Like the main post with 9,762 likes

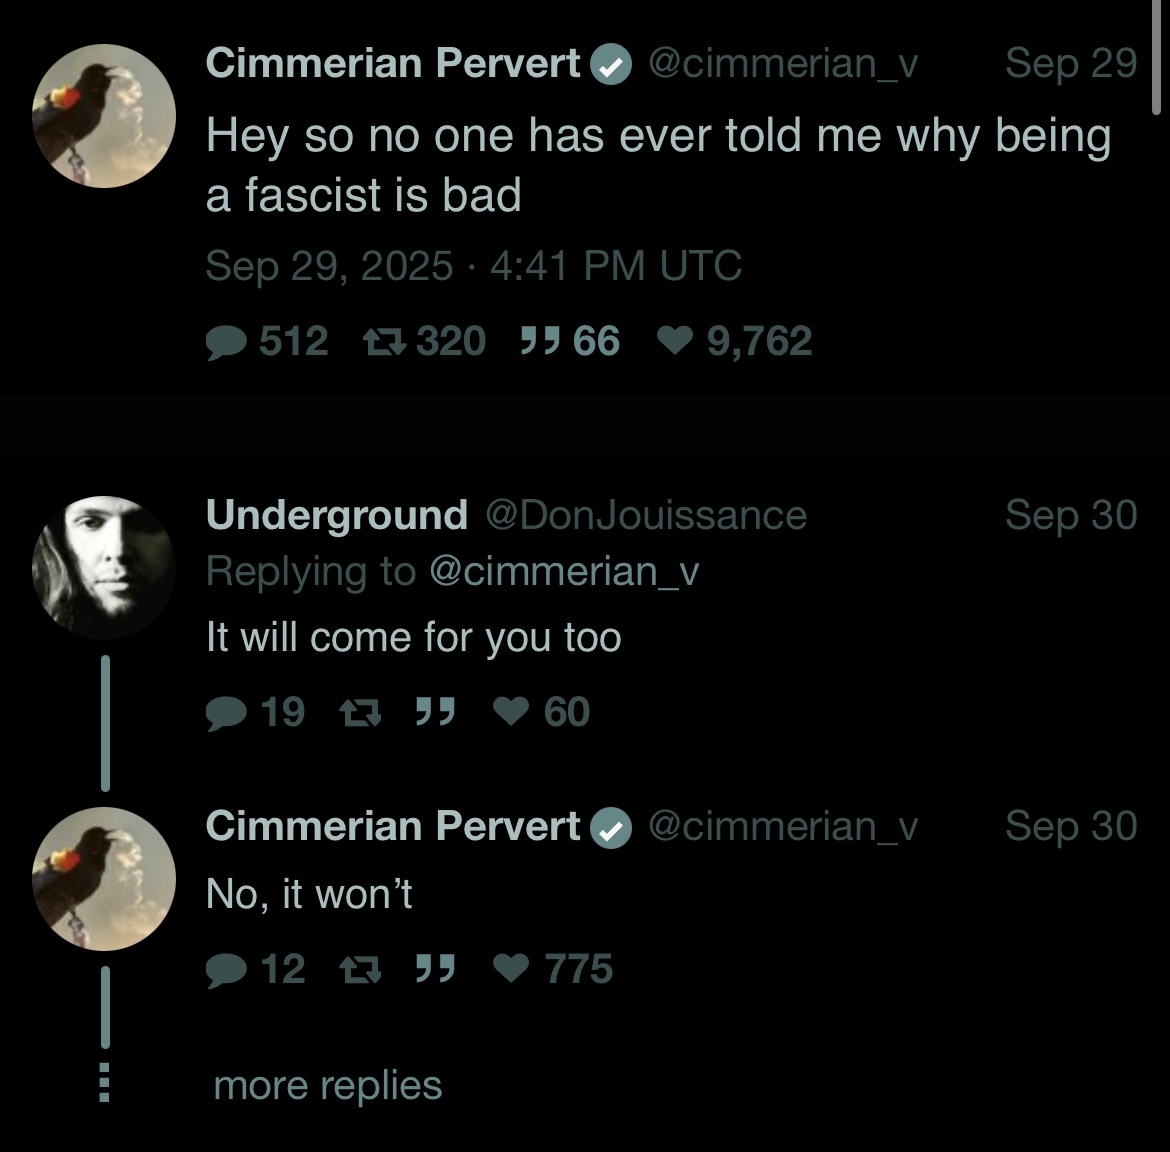[676, 342]
